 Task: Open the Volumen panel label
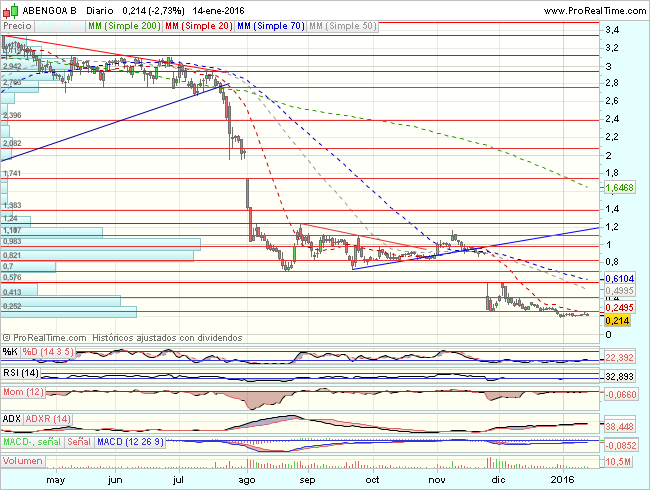pos(23,461)
